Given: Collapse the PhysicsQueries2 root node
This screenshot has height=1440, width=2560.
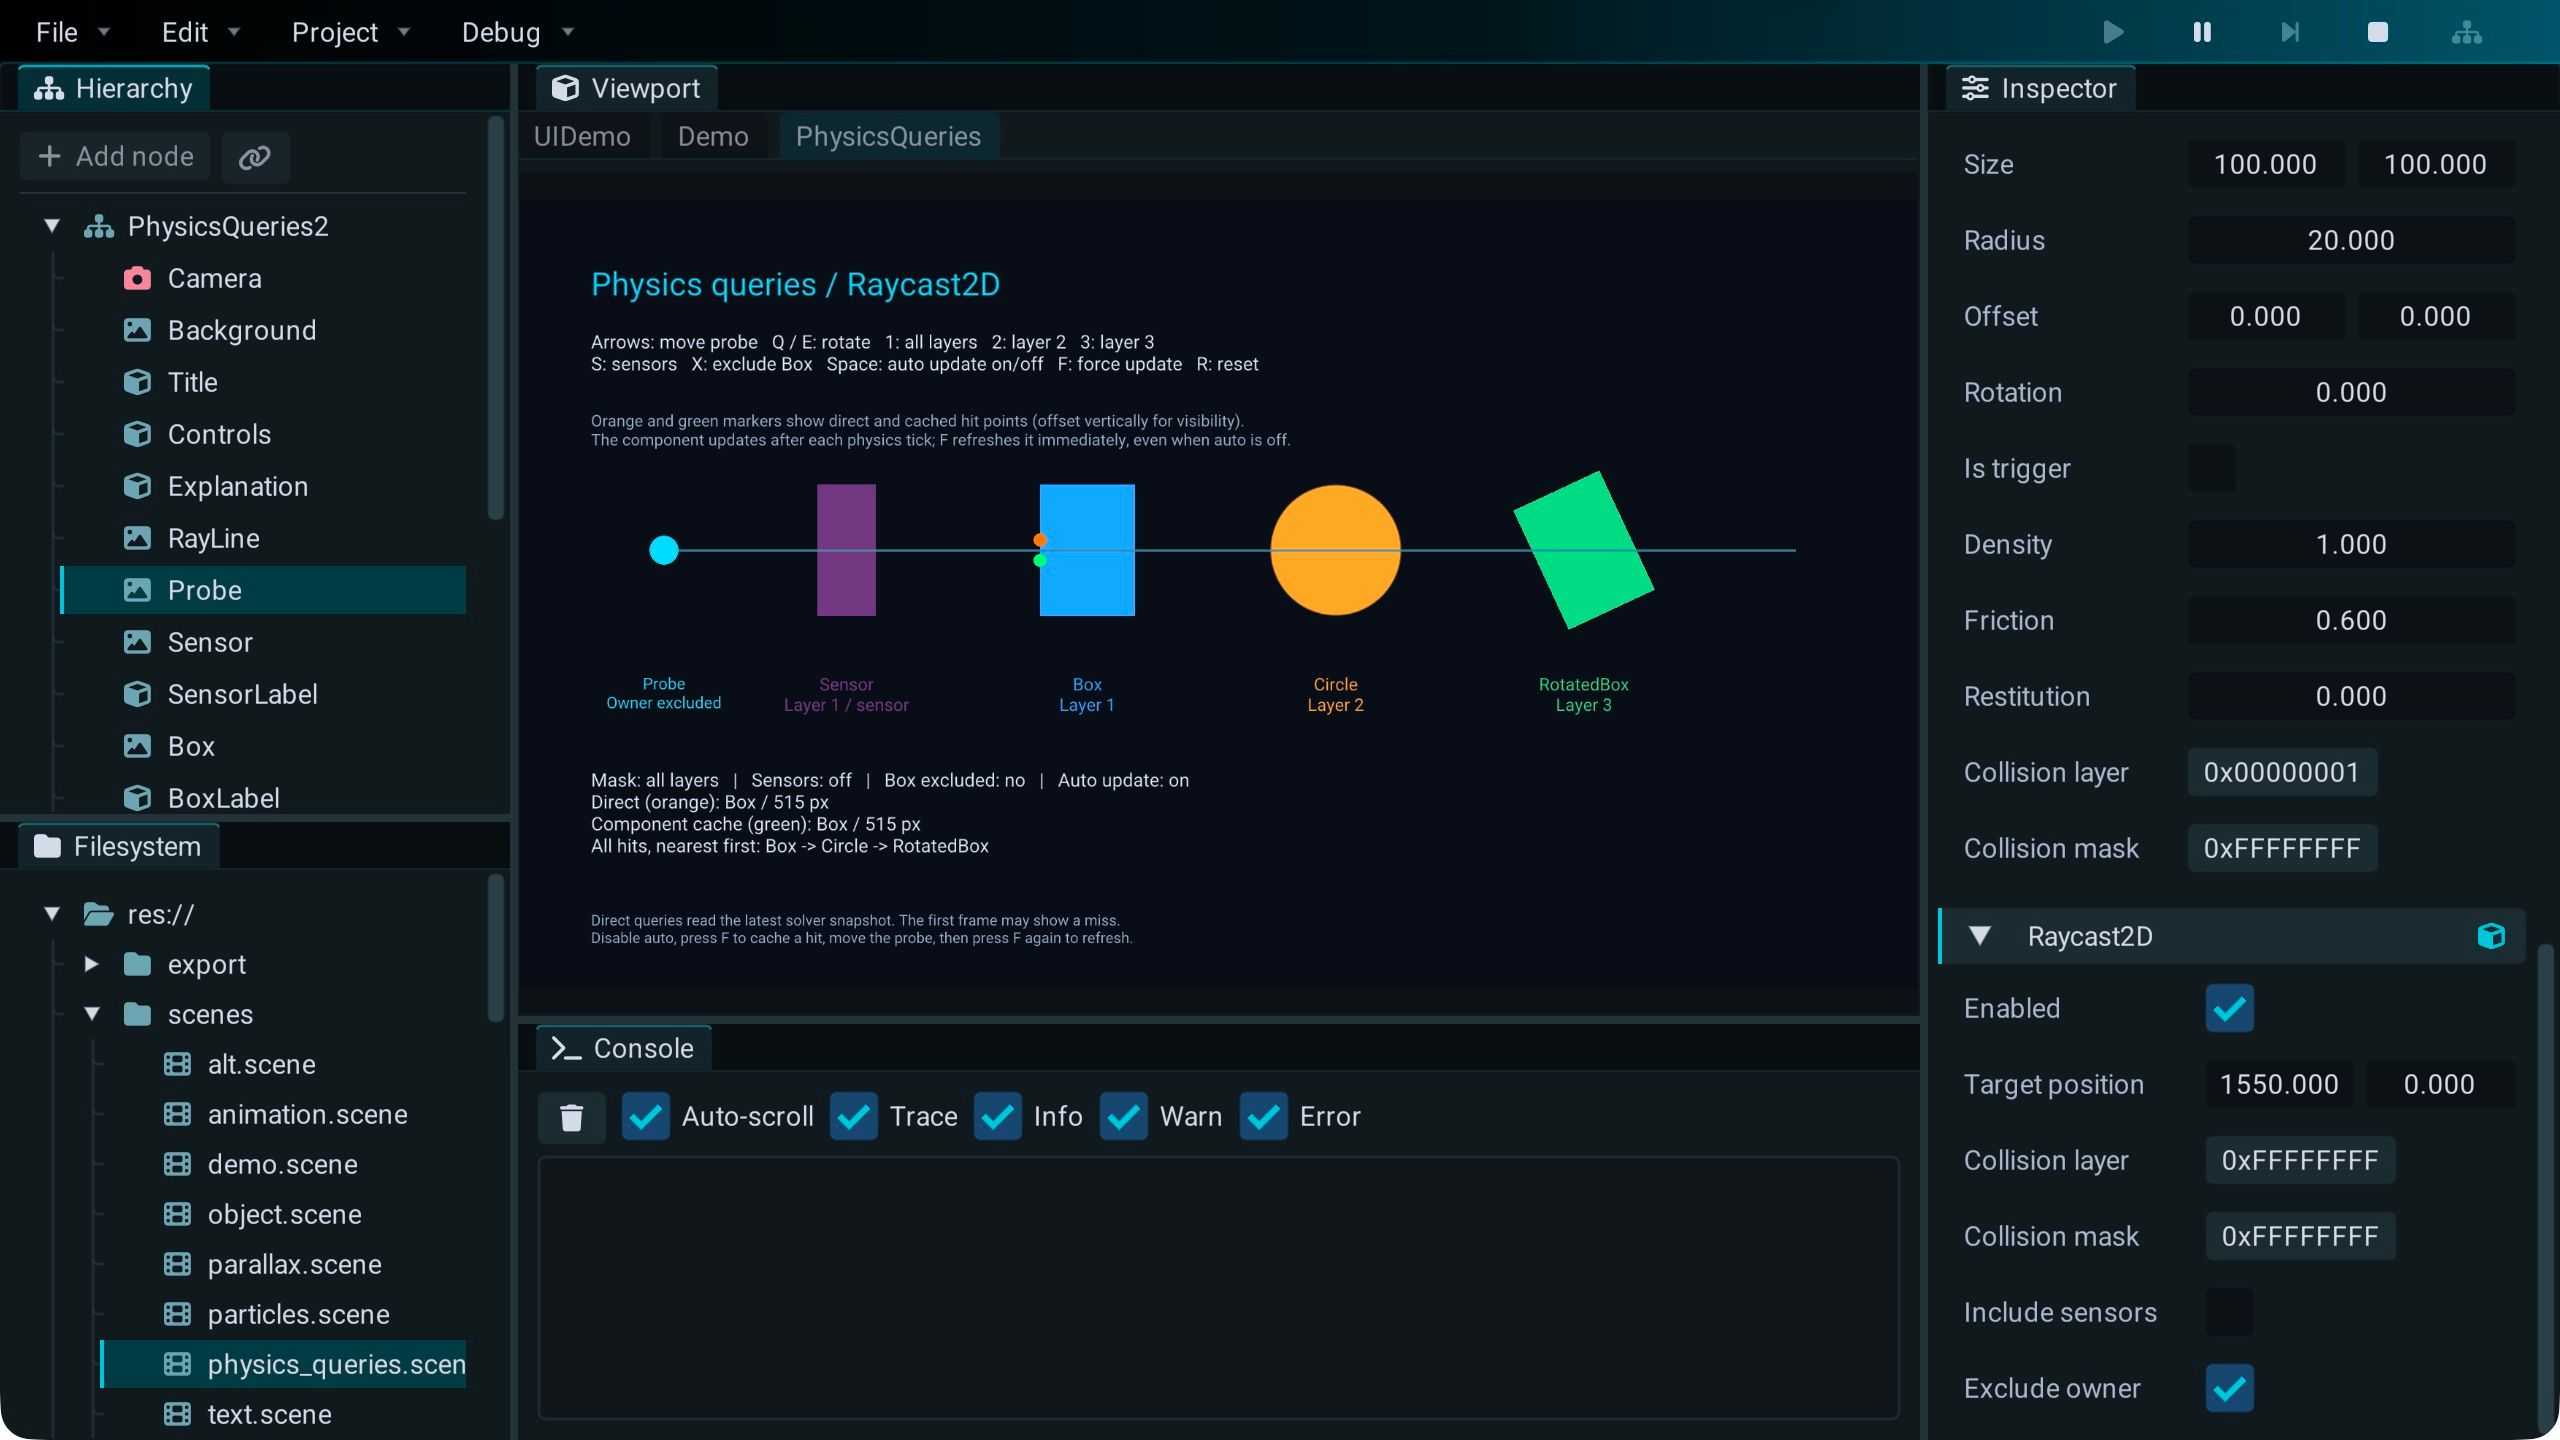Looking at the screenshot, I should (x=52, y=226).
